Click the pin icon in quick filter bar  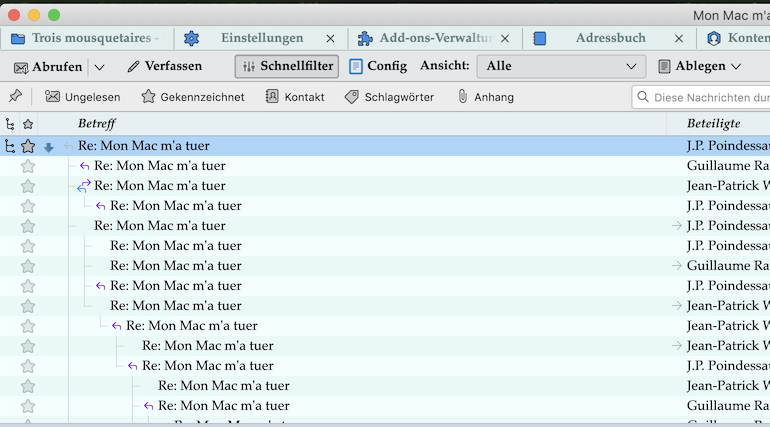coord(14,97)
